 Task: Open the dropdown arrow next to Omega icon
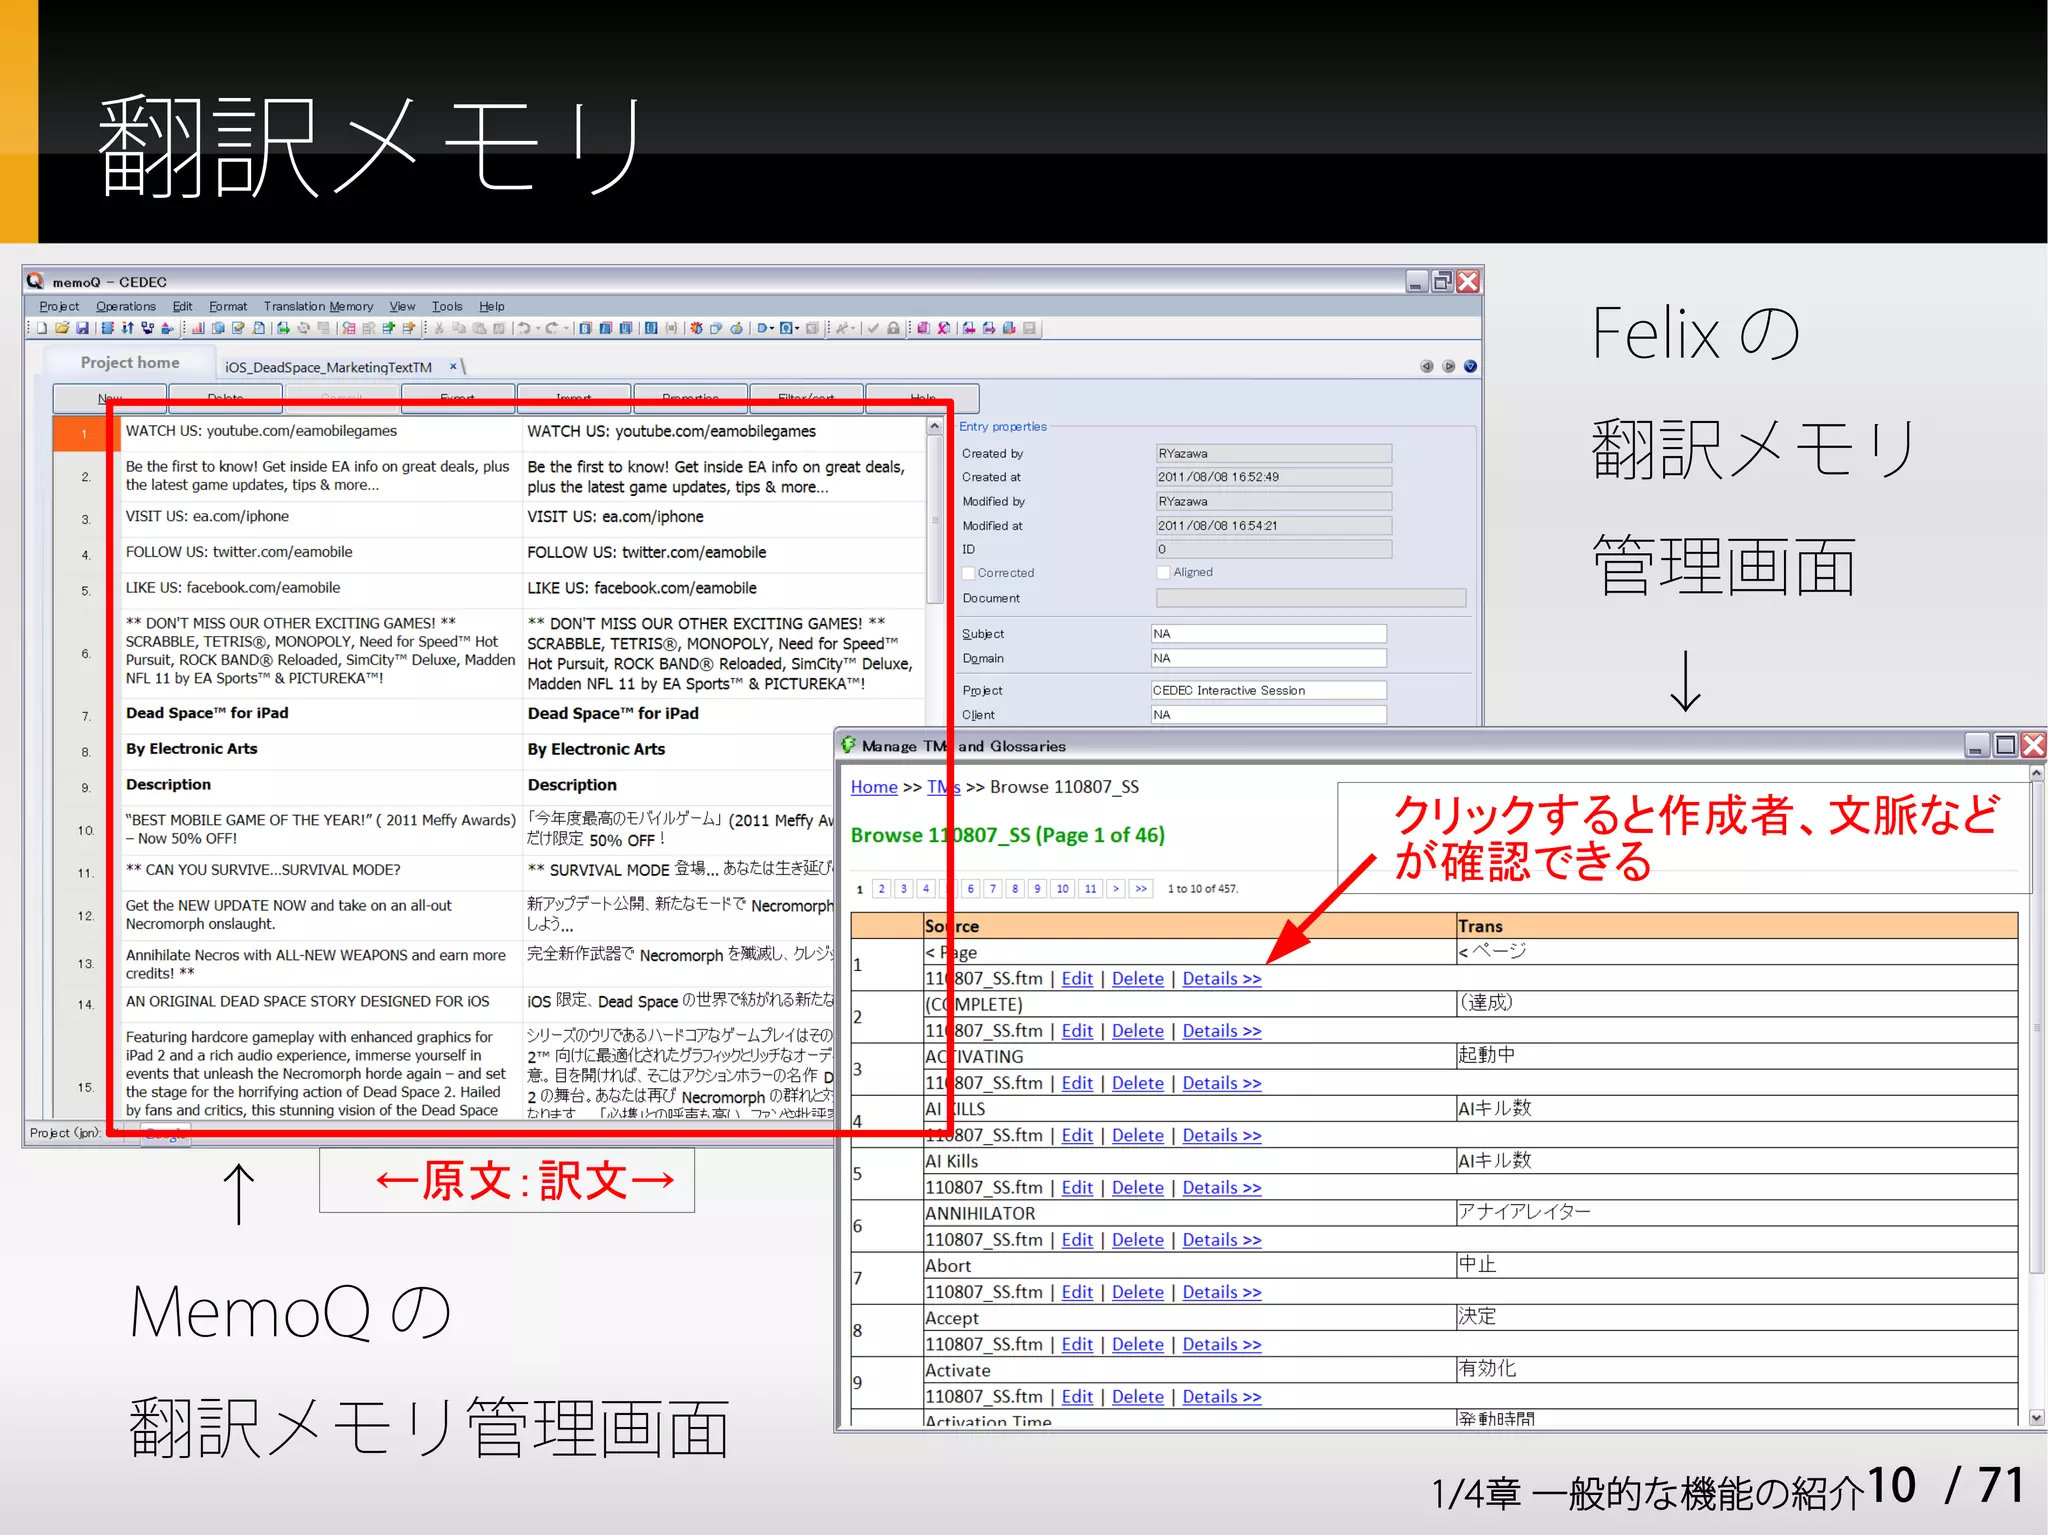pyautogui.click(x=797, y=328)
